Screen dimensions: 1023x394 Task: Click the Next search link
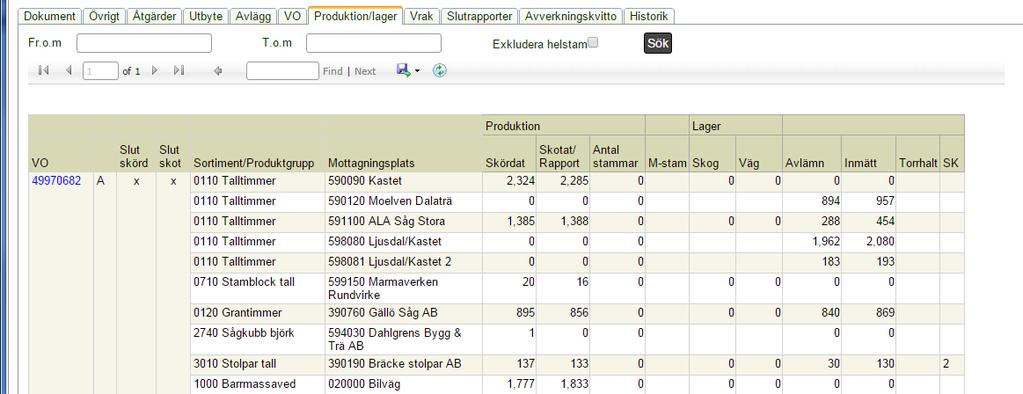click(x=365, y=71)
